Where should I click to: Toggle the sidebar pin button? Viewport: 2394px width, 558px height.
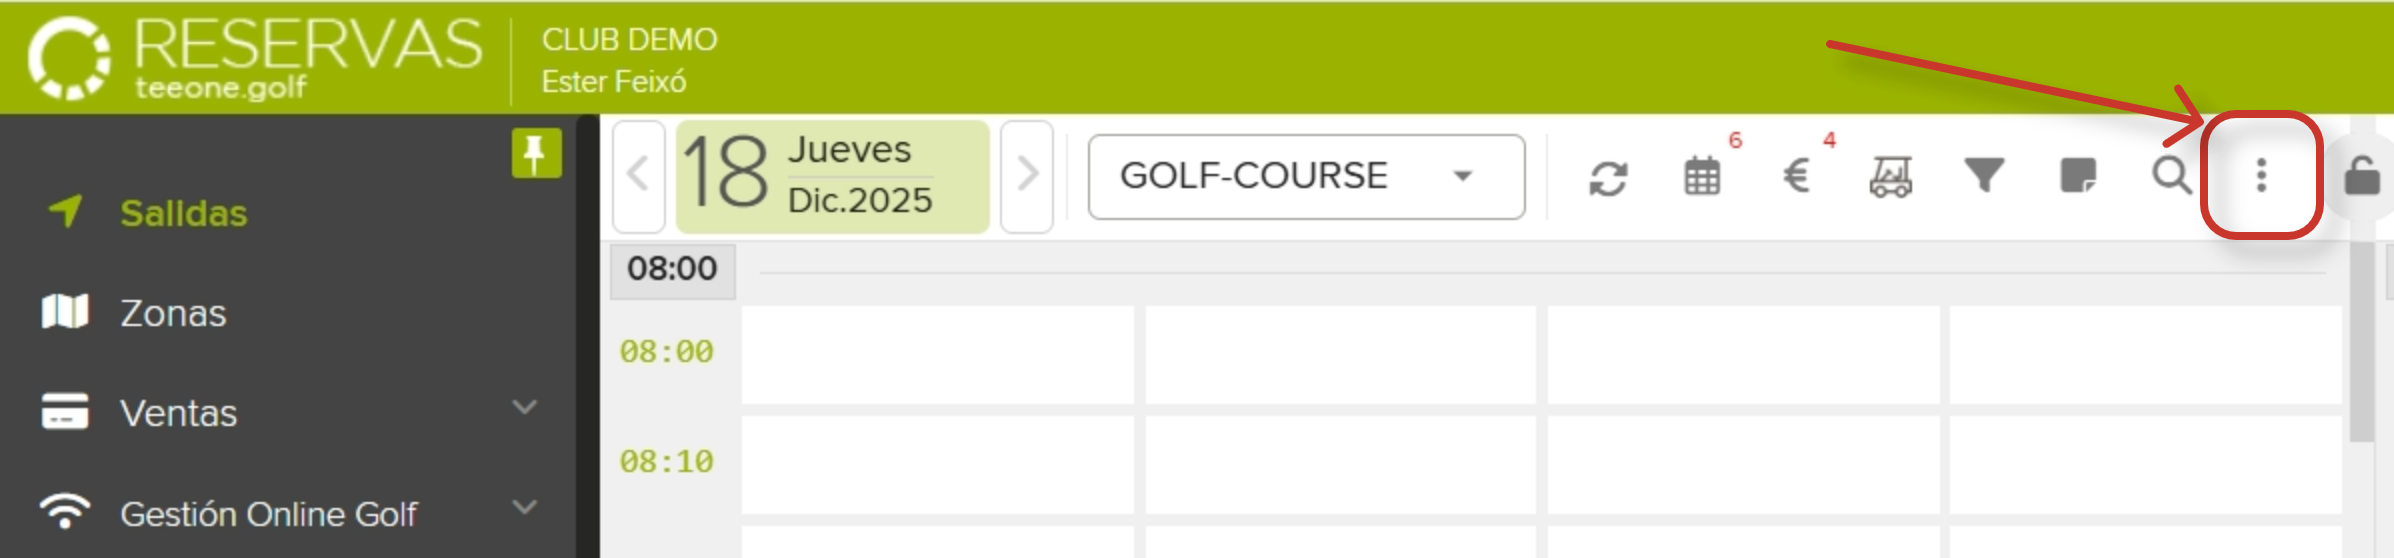(536, 154)
